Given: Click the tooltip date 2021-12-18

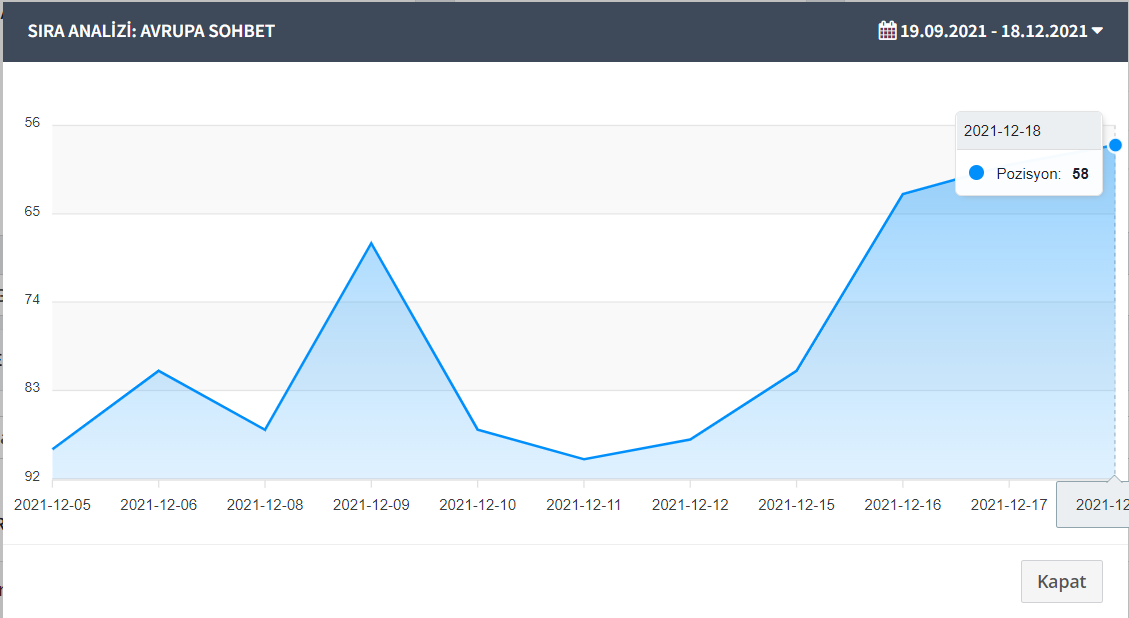Looking at the screenshot, I should 1002,131.
